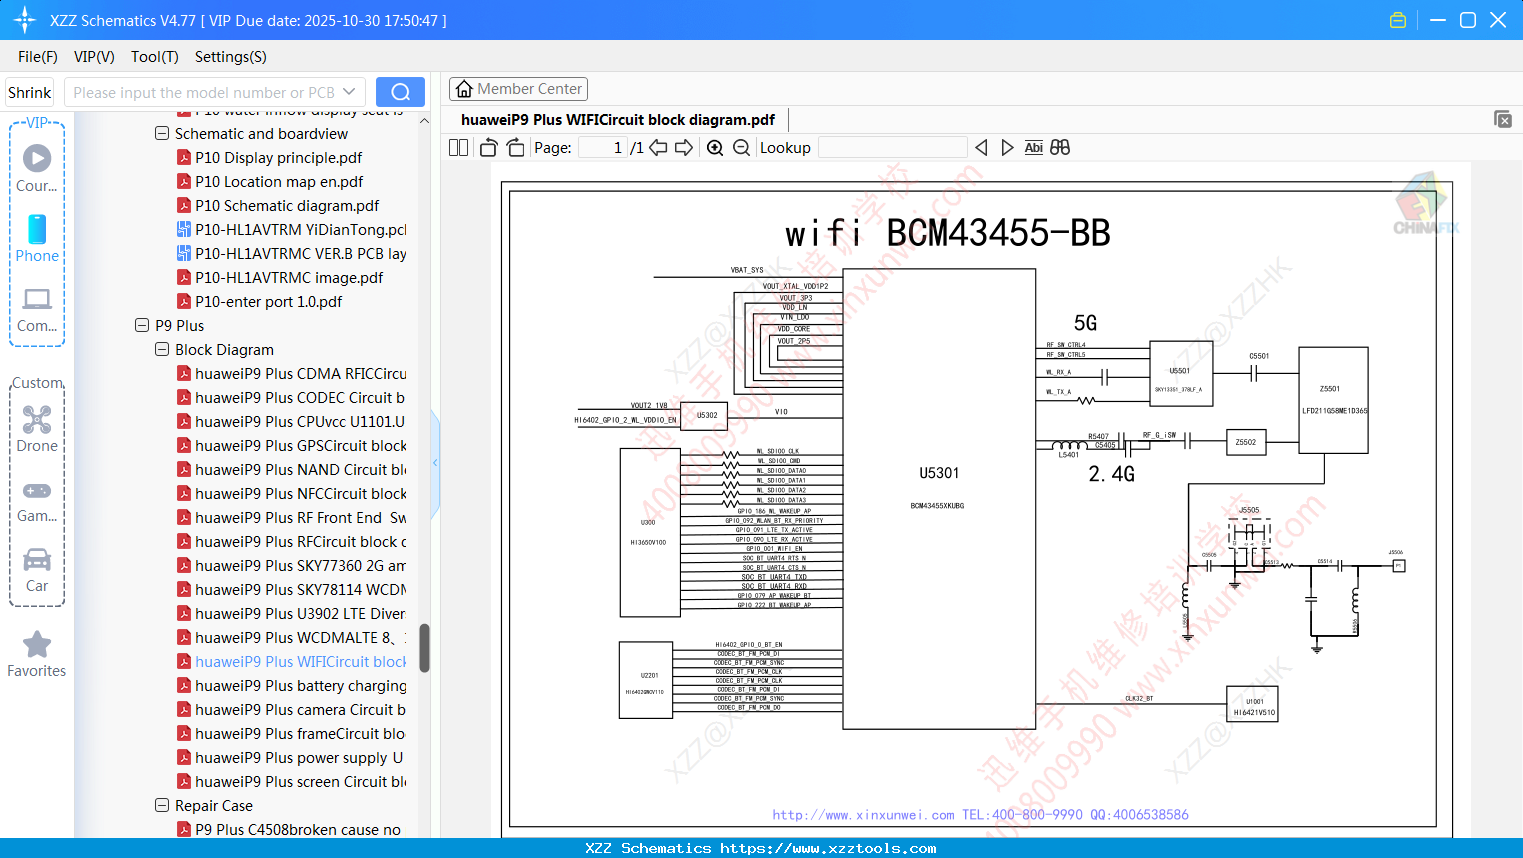Open the Drone category

pos(37,428)
